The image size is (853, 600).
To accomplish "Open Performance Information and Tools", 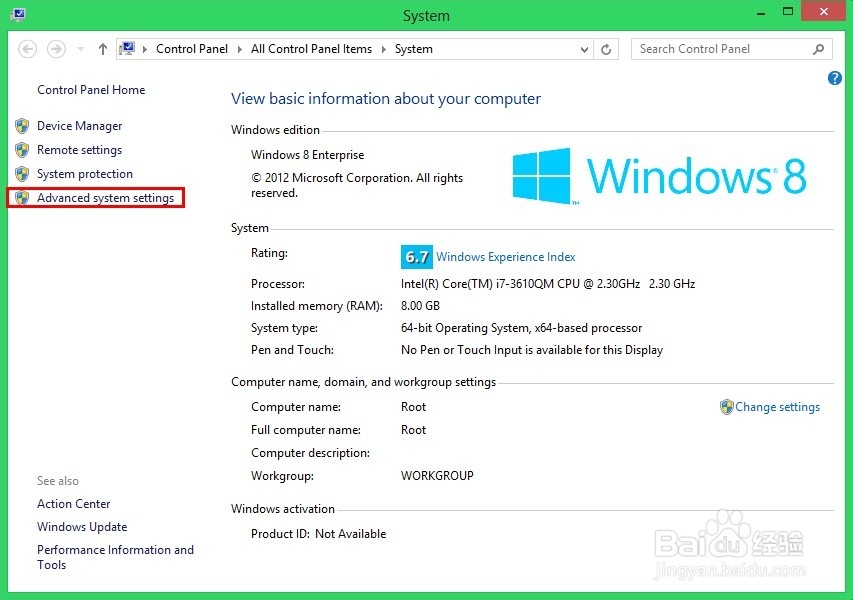I will tap(115, 557).
